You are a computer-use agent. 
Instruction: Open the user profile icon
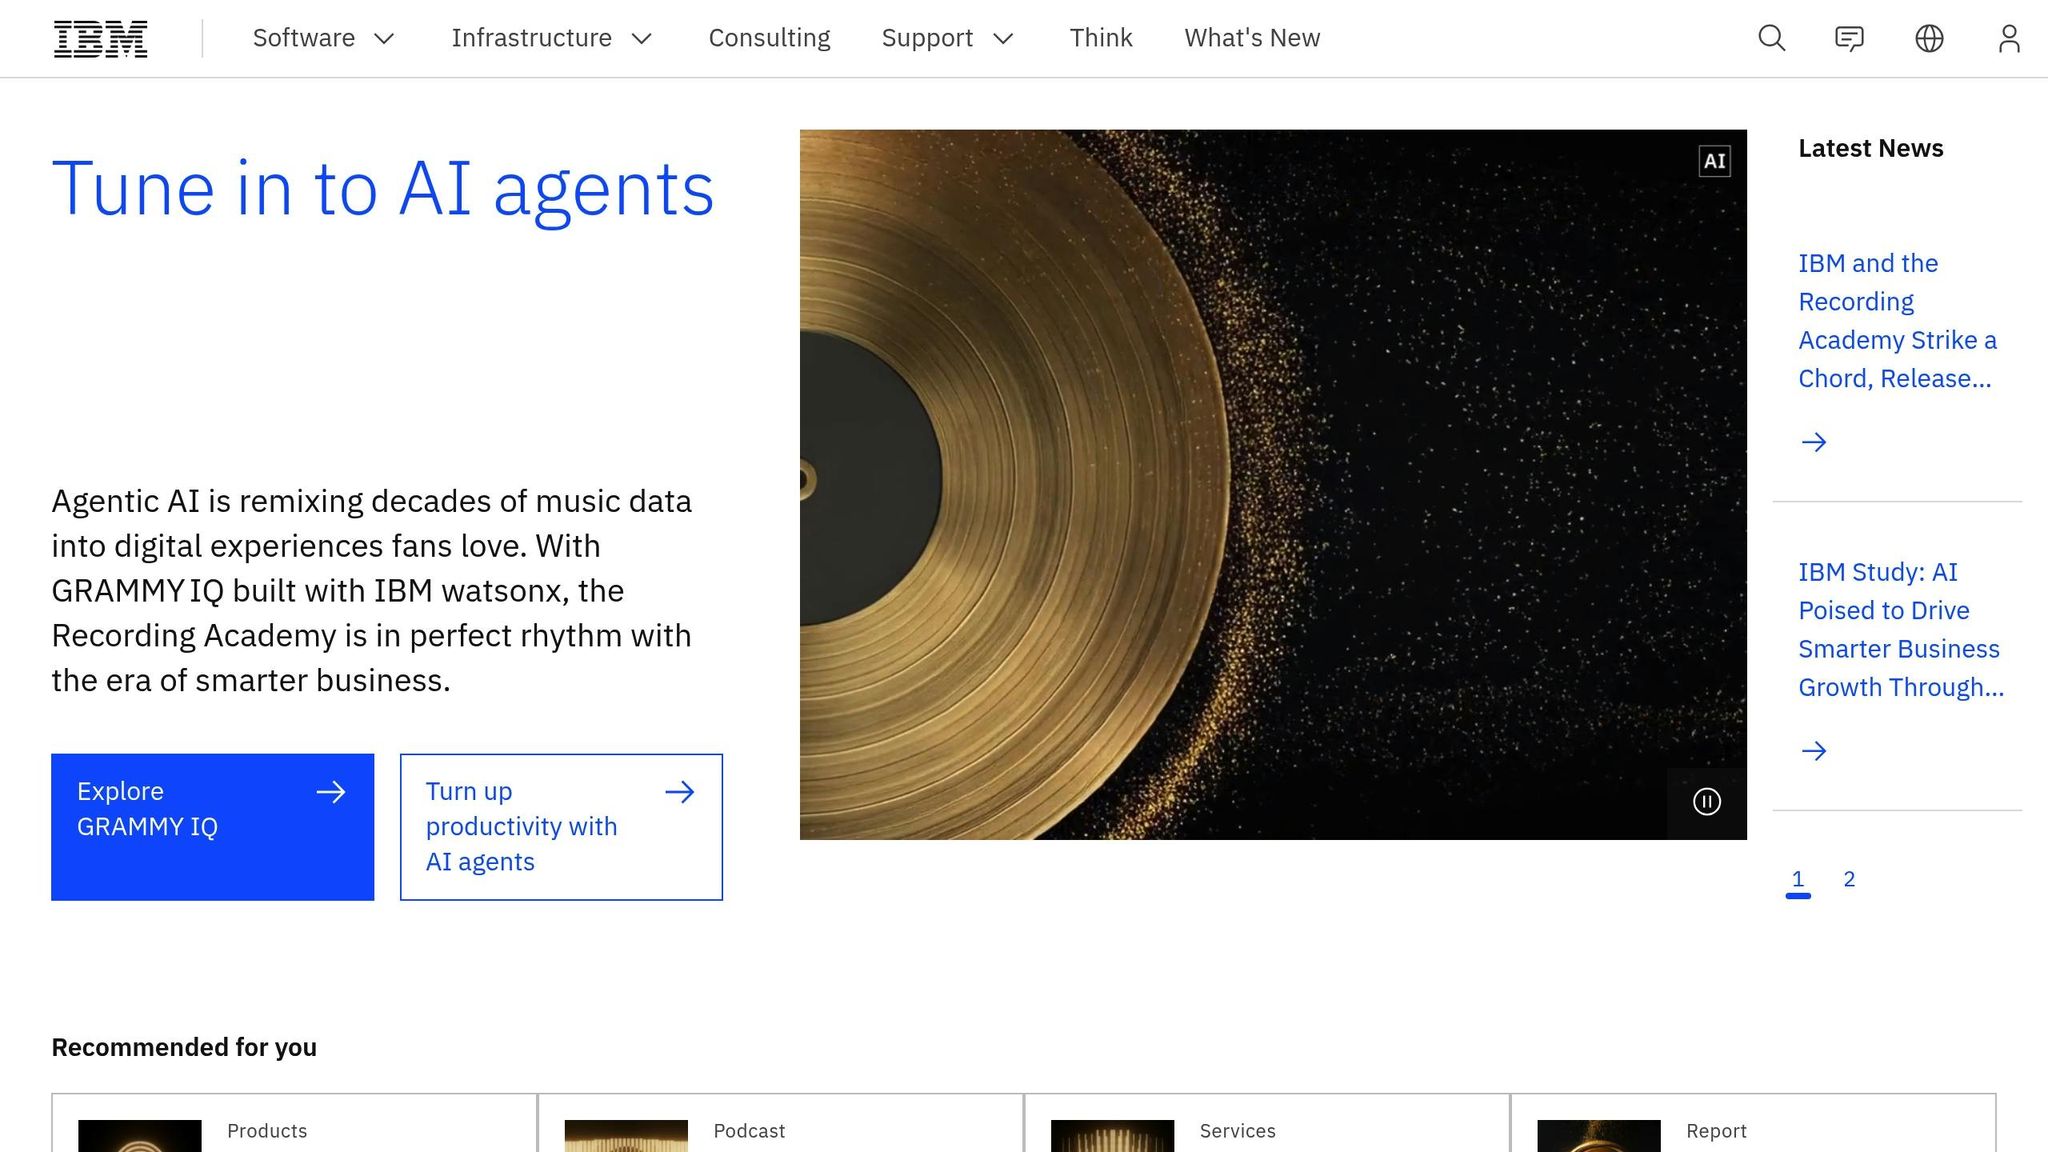2008,38
